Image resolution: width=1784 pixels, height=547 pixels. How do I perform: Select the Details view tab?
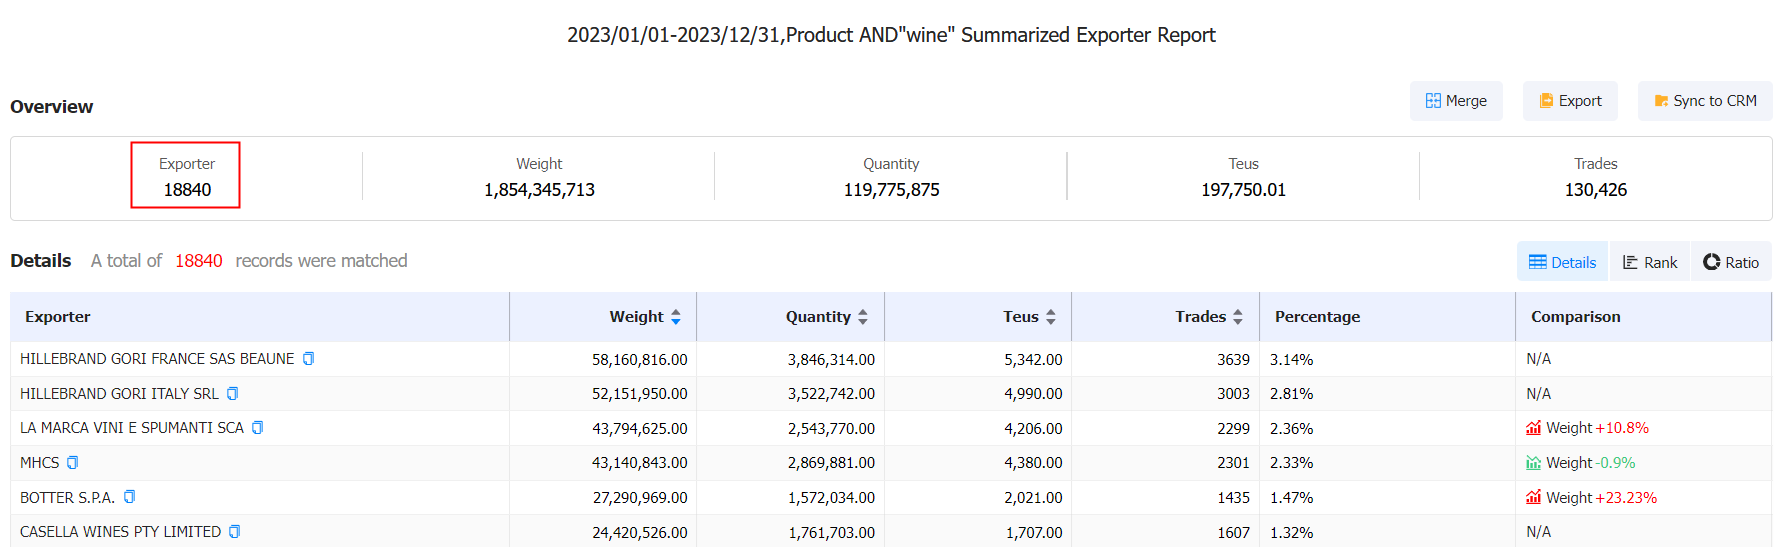click(1562, 262)
